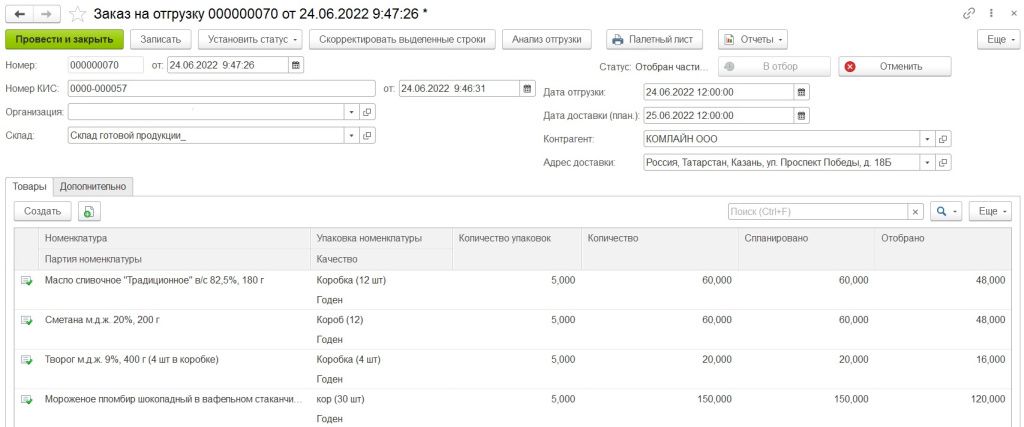Open the Установить статус dropdown
1024x427 pixels.
click(251, 39)
